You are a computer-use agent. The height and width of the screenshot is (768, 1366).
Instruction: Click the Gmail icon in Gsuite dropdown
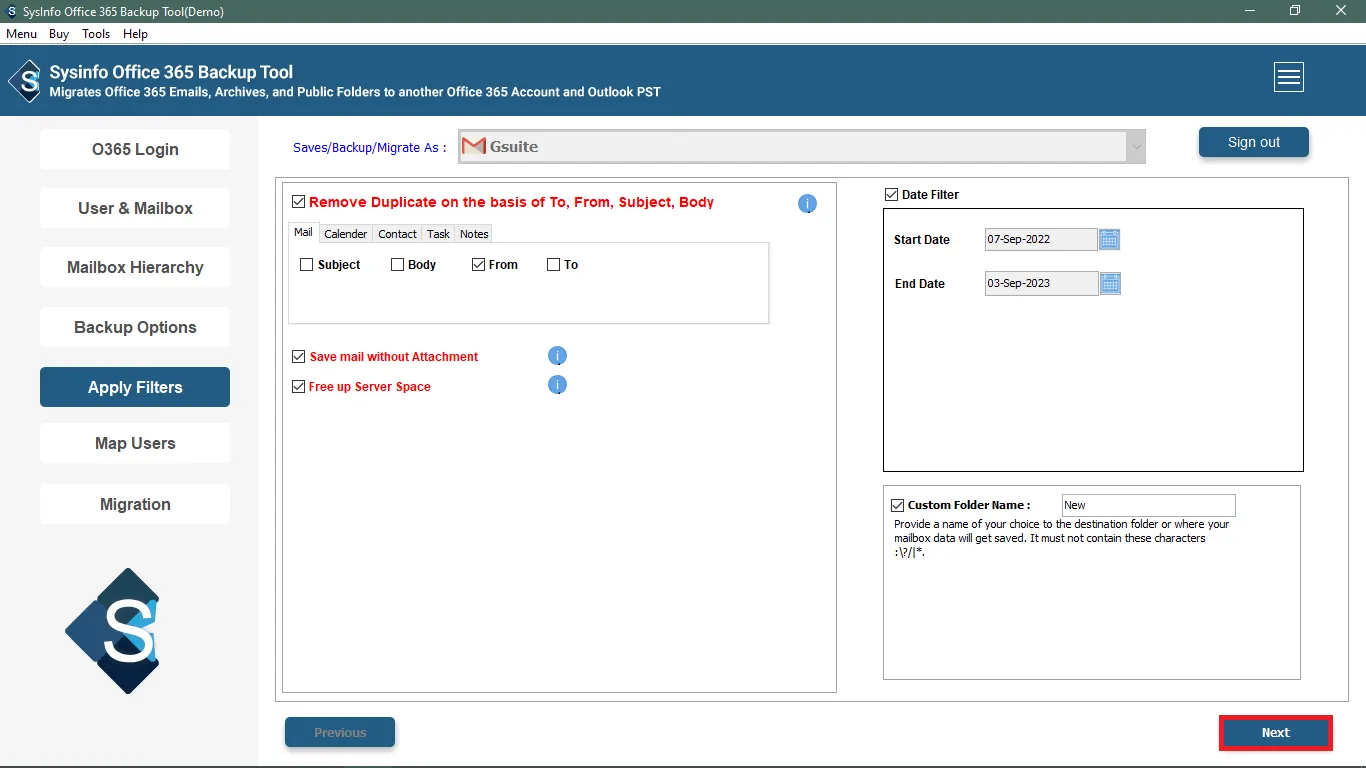tap(474, 147)
